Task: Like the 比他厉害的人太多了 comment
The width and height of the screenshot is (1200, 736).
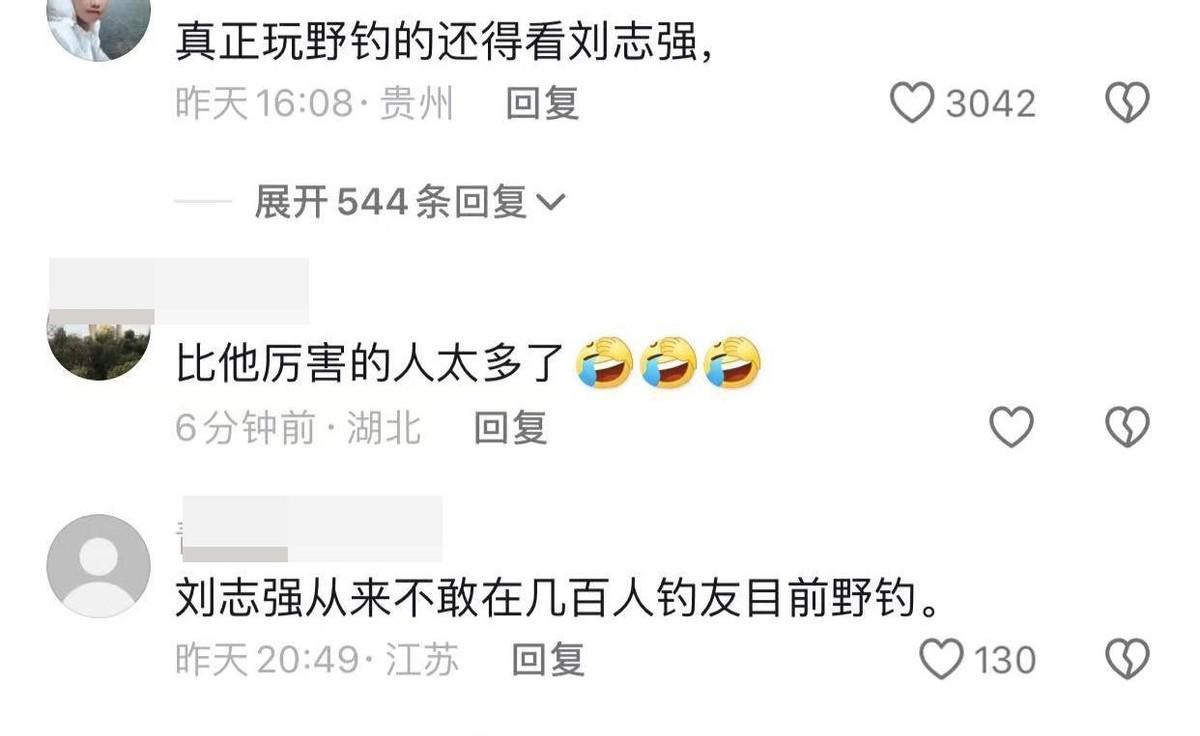Action: (x=1011, y=428)
